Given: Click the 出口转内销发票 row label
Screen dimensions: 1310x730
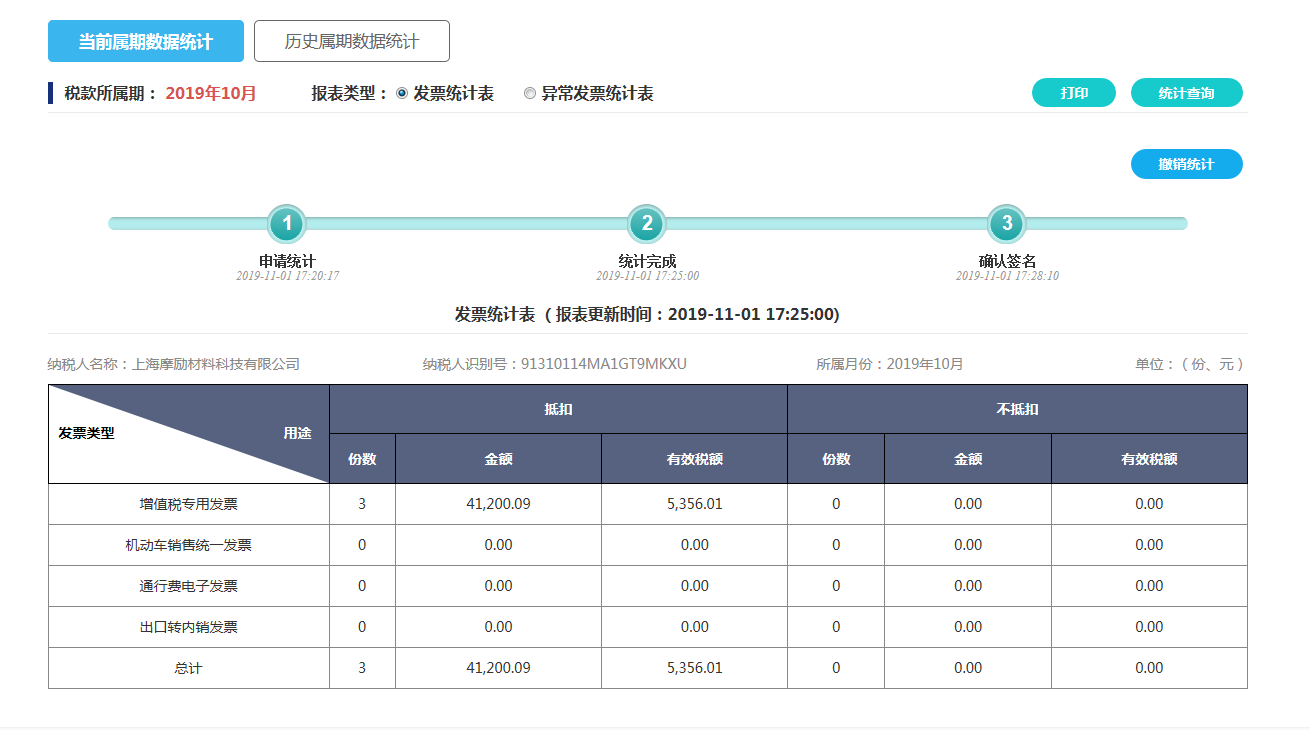Looking at the screenshot, I should coord(188,627).
